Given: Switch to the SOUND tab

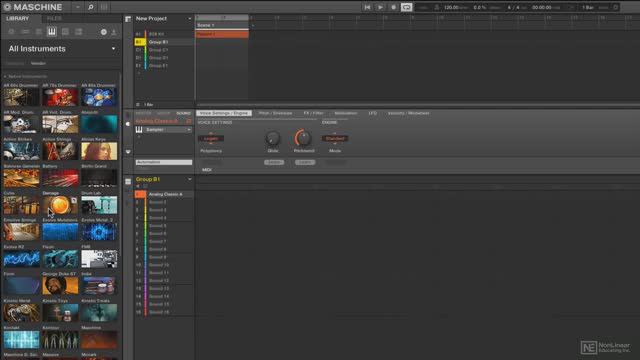Looking at the screenshot, I should (x=184, y=113).
